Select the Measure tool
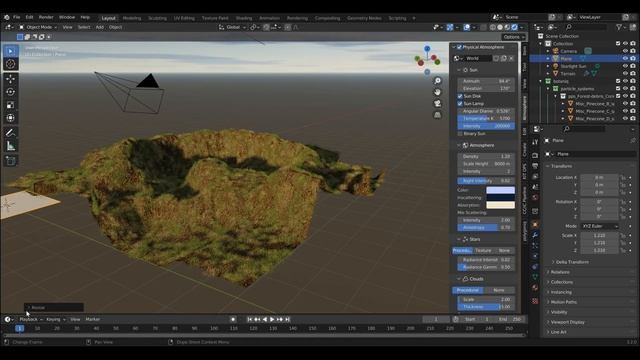The image size is (640, 360). click(x=11, y=146)
